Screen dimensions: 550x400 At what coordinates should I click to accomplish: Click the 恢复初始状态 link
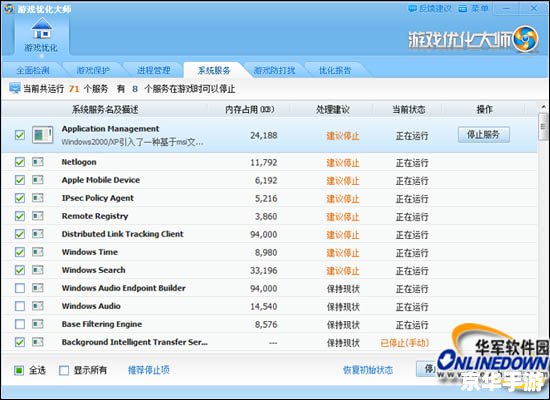pos(368,370)
